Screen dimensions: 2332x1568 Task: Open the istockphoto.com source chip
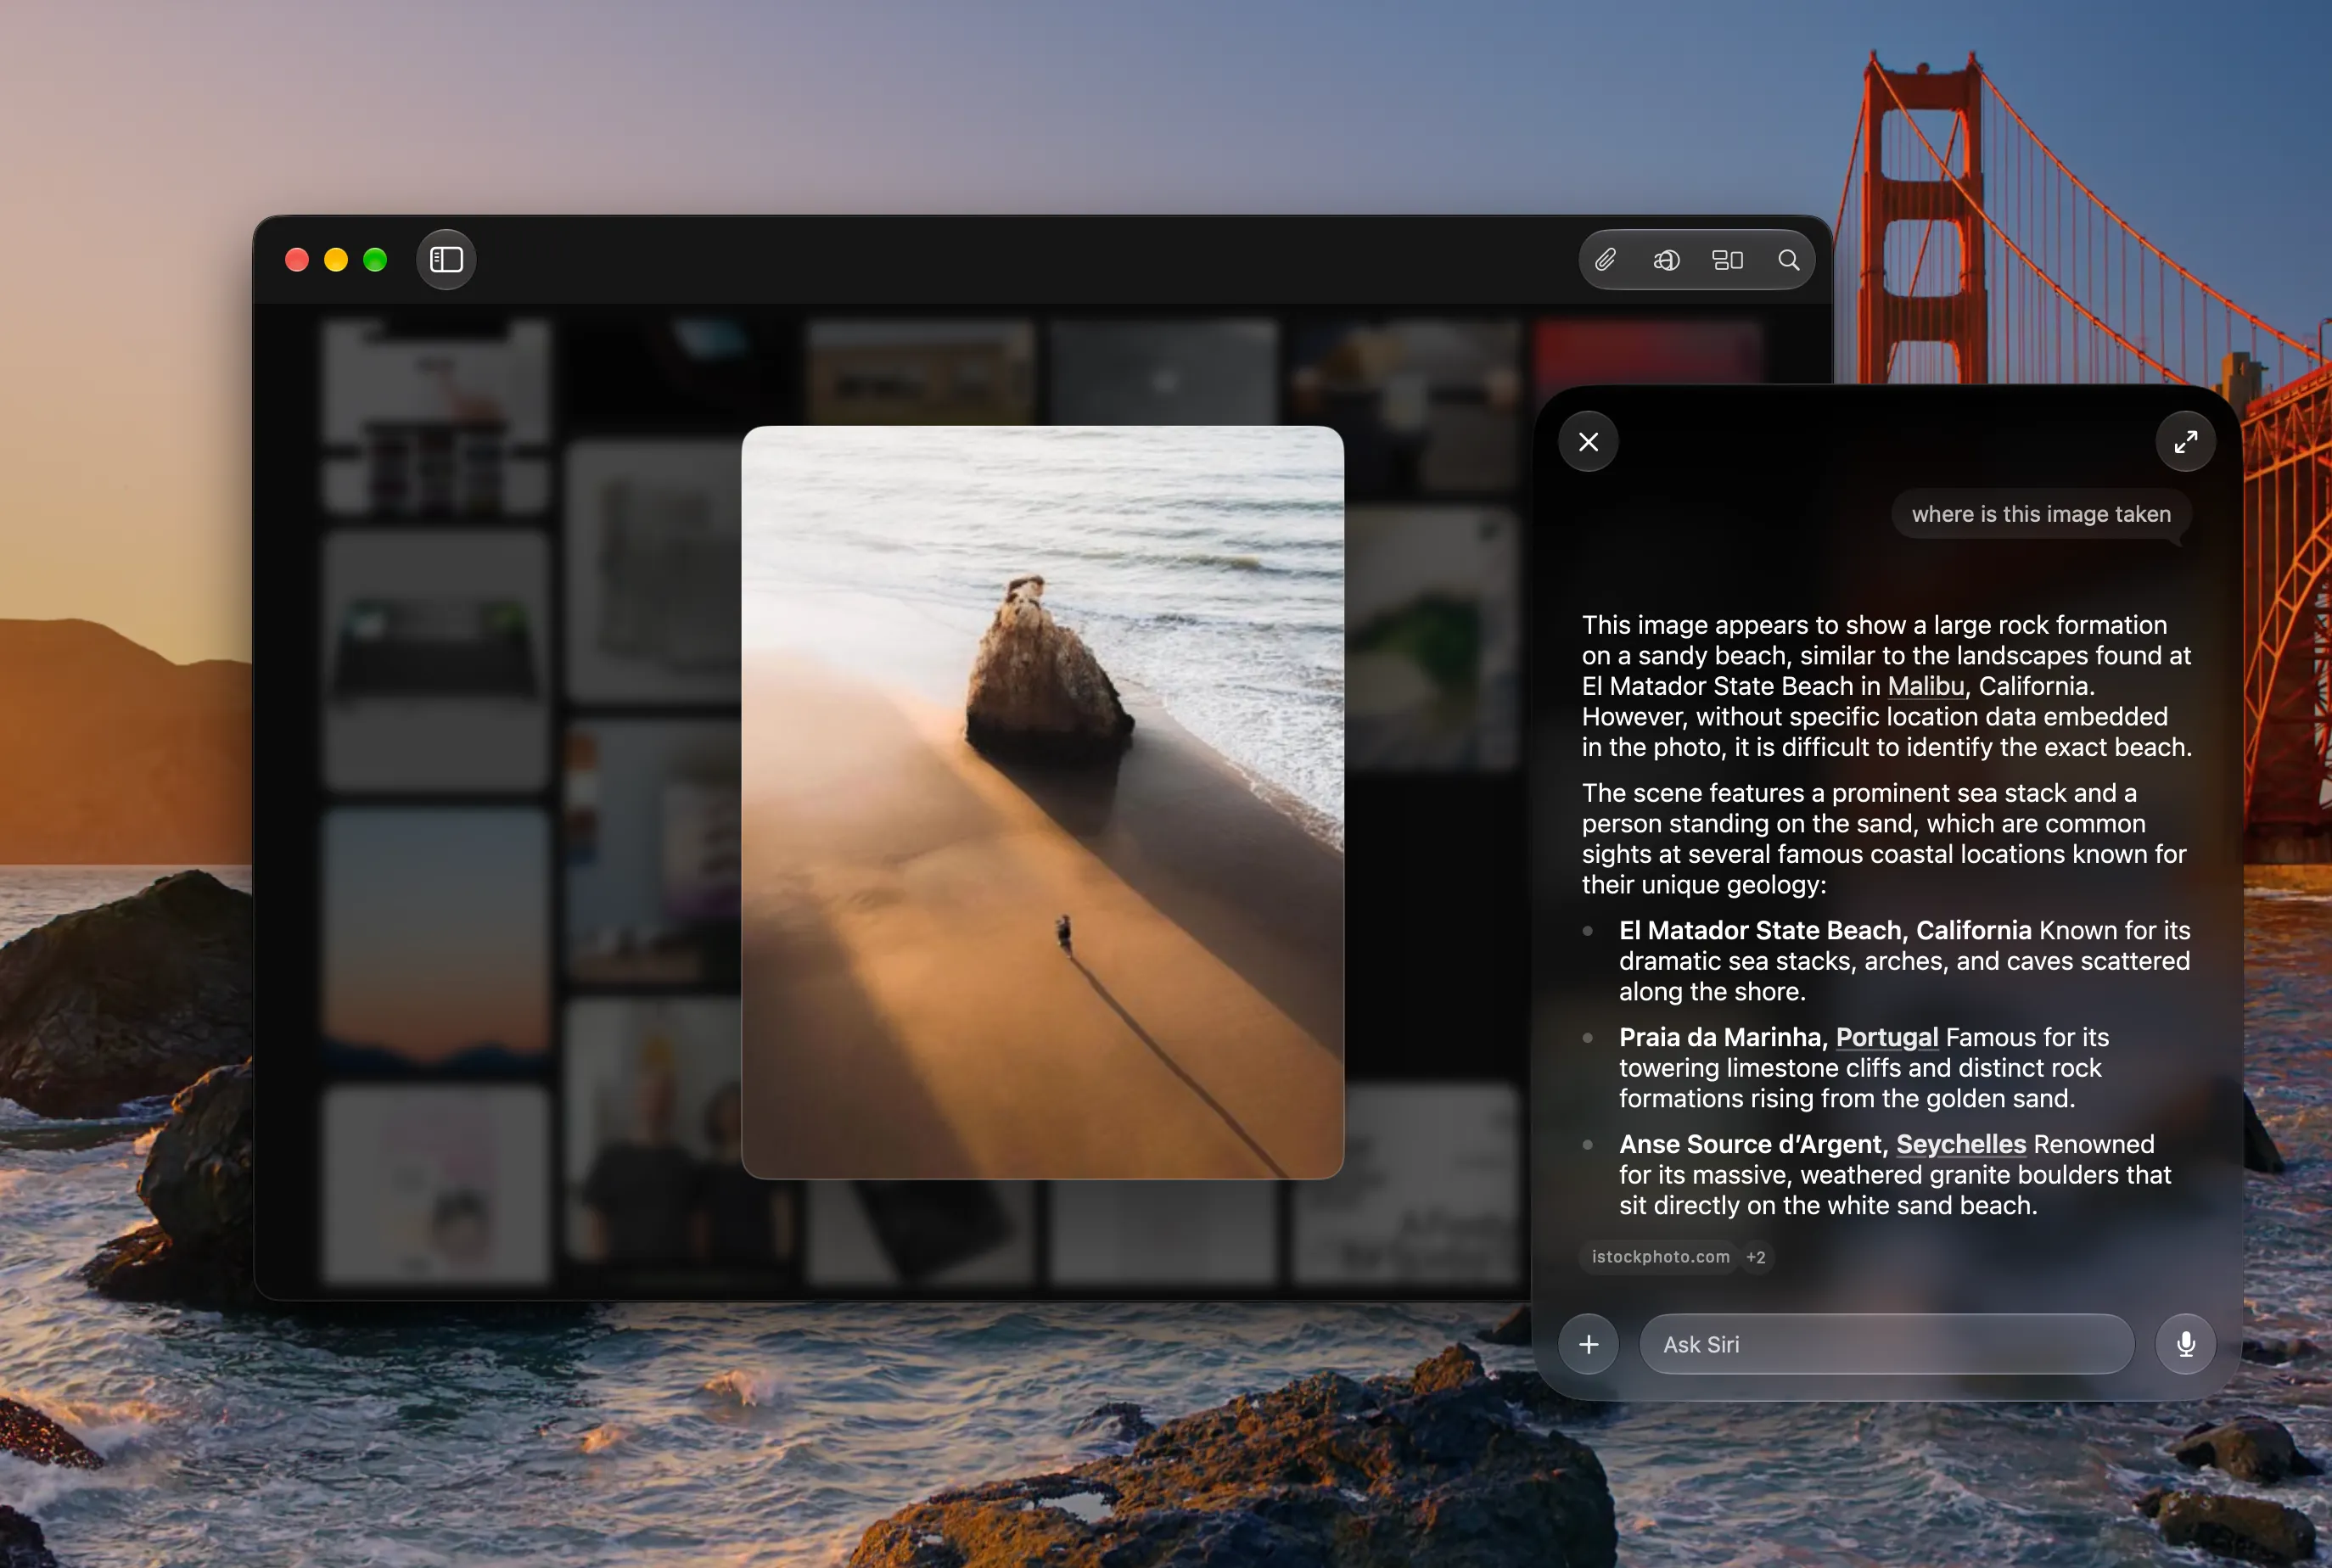1660,1257
